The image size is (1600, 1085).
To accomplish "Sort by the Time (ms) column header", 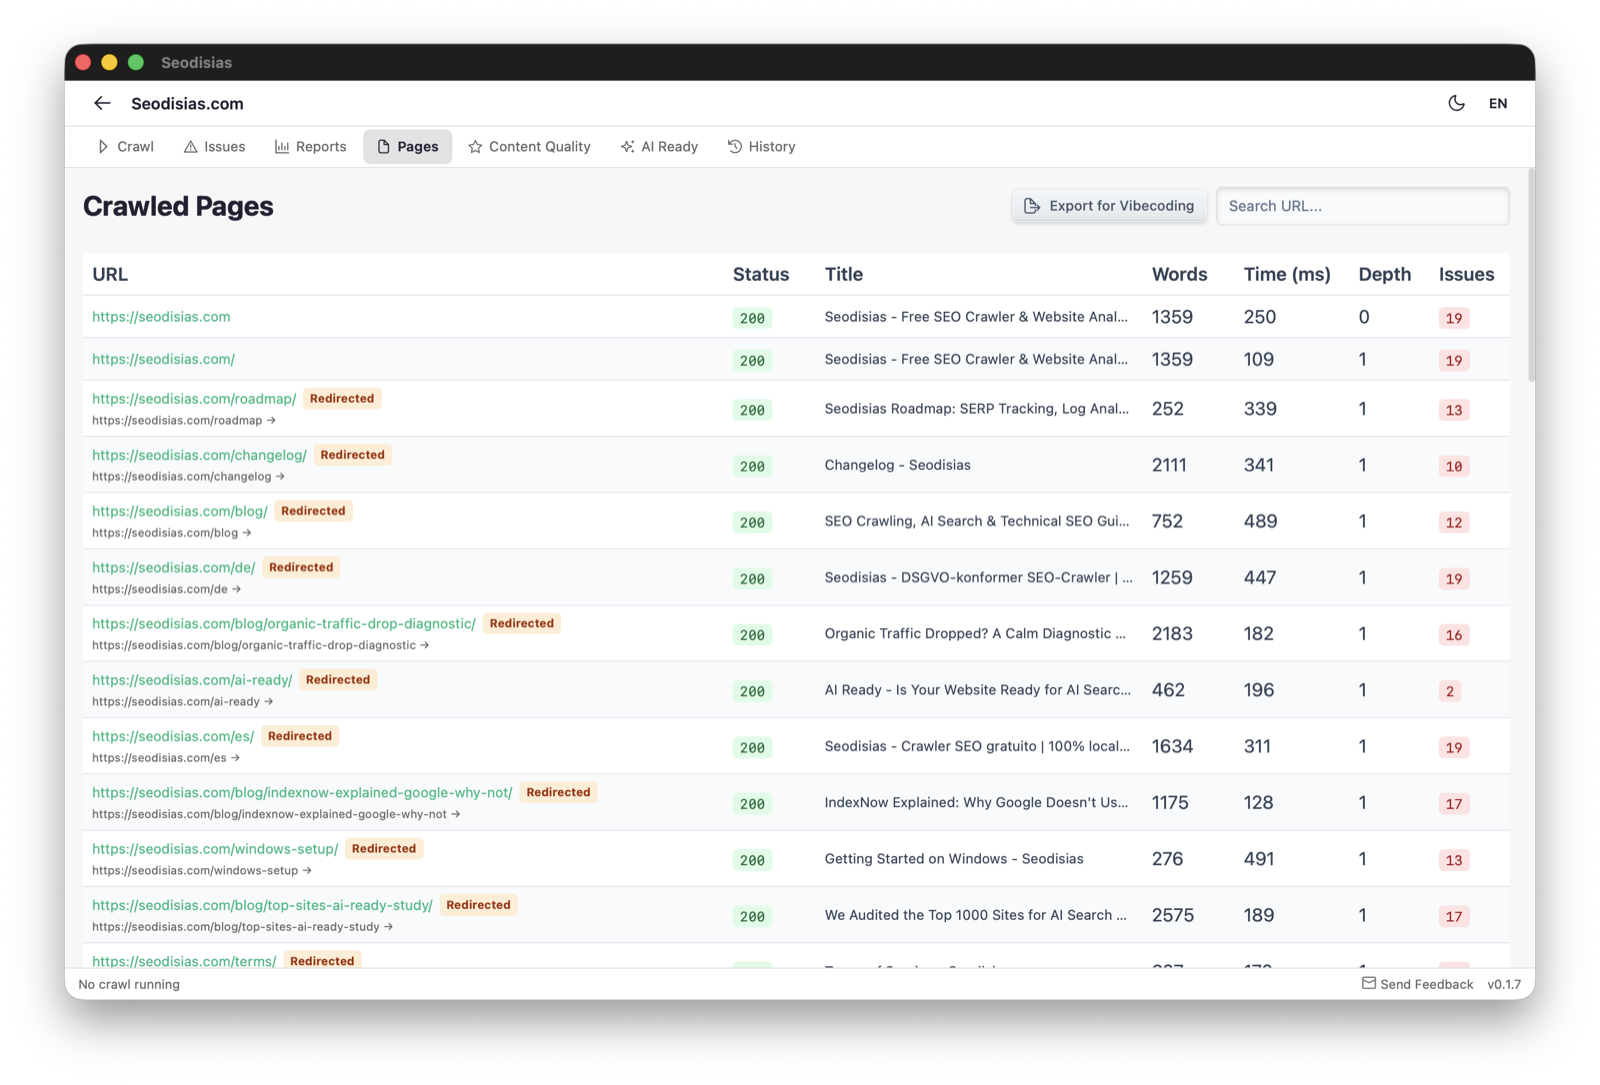I will 1287,274.
